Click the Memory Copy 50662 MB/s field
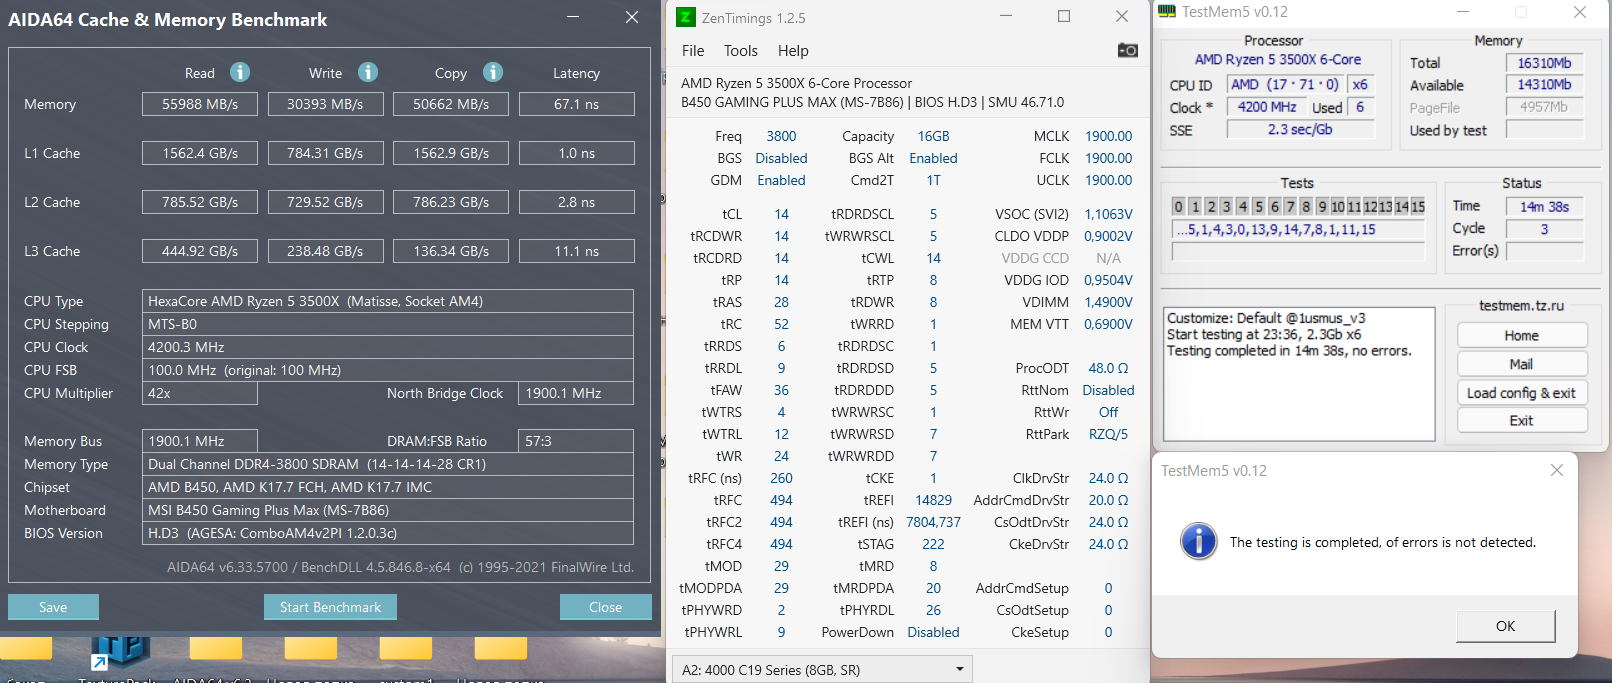Image resolution: width=1612 pixels, height=683 pixels. pyautogui.click(x=451, y=104)
